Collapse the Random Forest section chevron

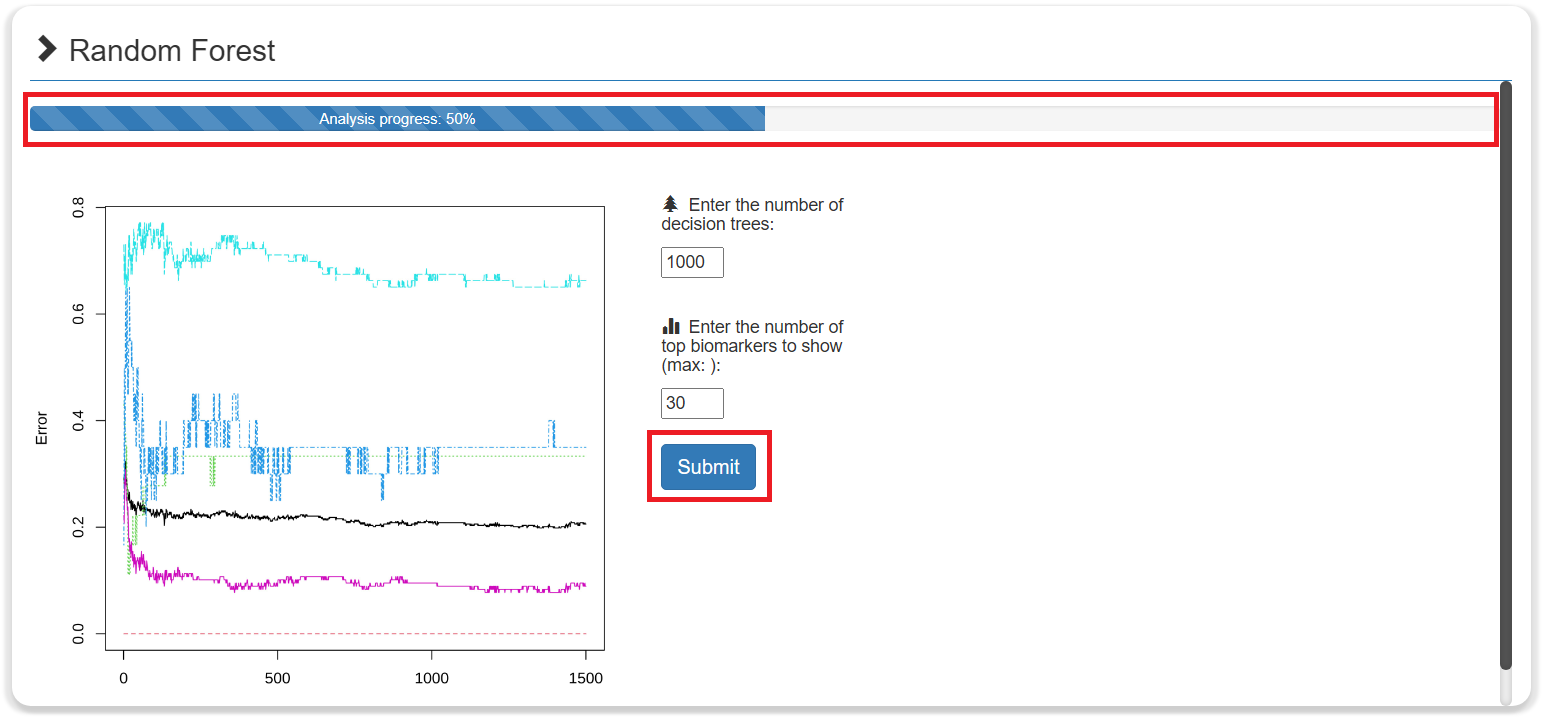point(47,49)
